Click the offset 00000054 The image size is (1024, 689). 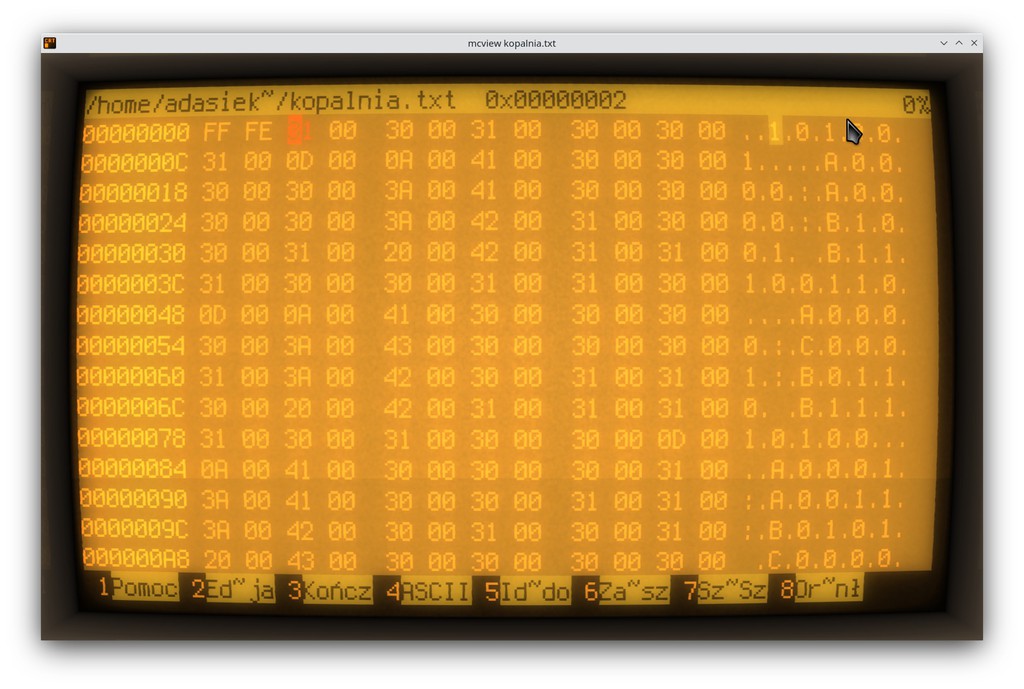(x=131, y=346)
